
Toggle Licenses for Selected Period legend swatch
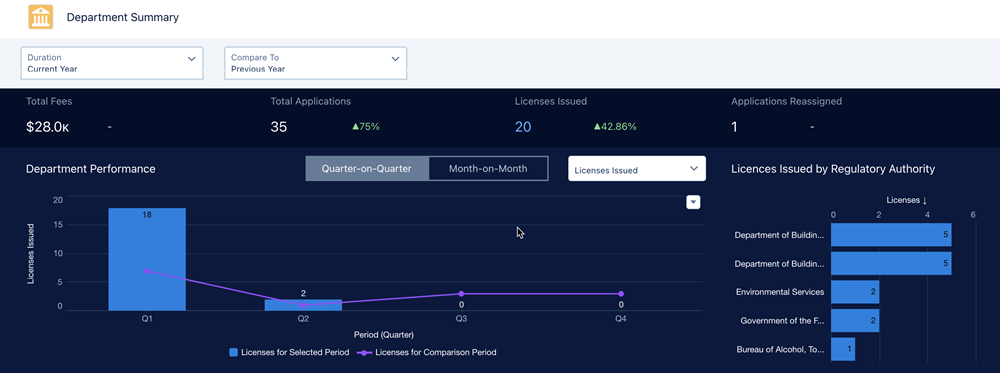(233, 352)
